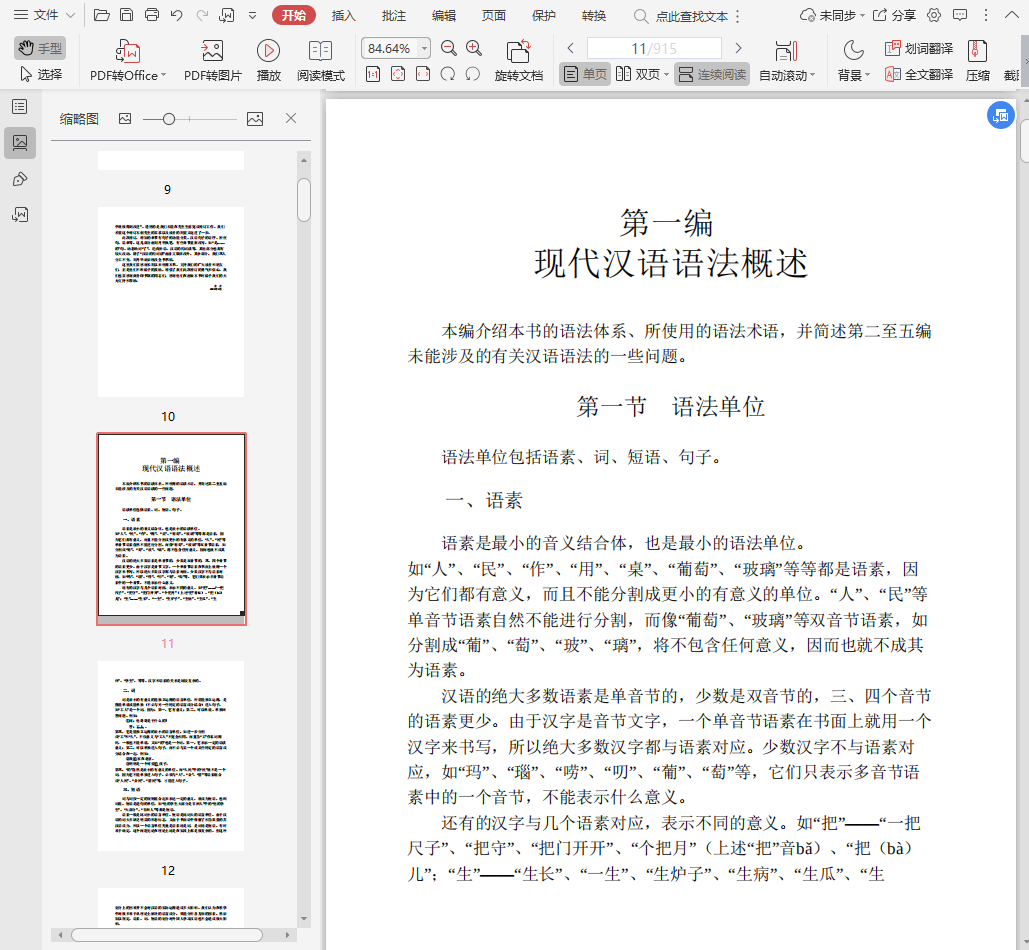Collapse the ribbon with the chevron
This screenshot has height=950, width=1029.
[1011, 15]
